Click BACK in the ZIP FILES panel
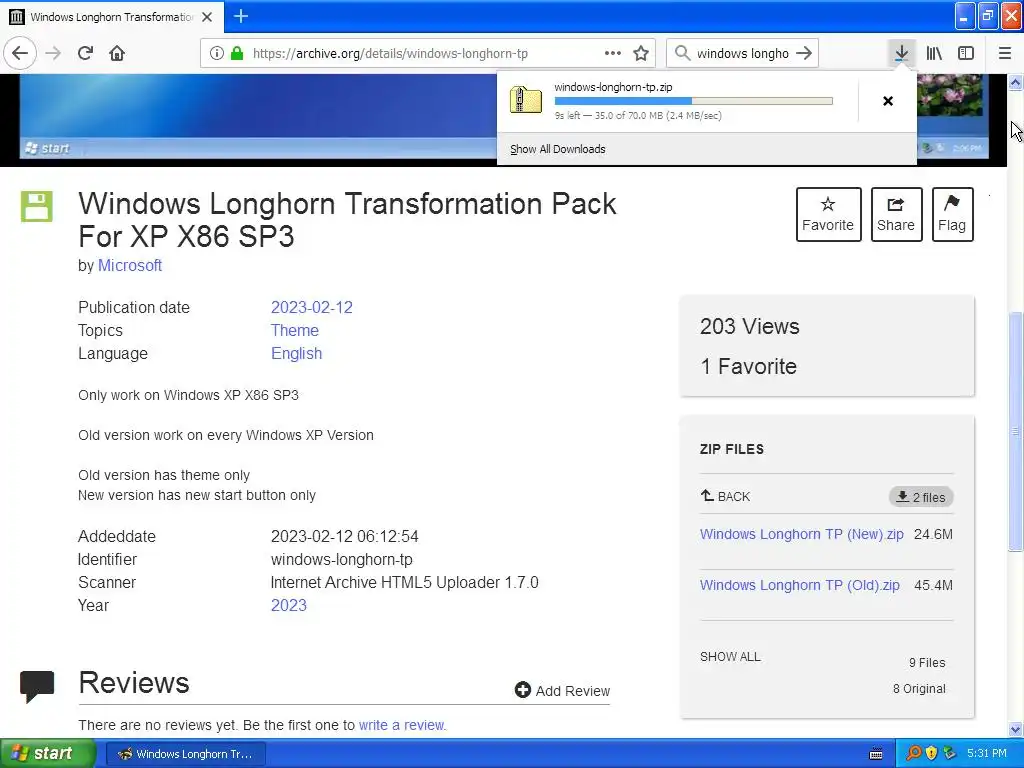The width and height of the screenshot is (1024, 768). (x=725, y=496)
